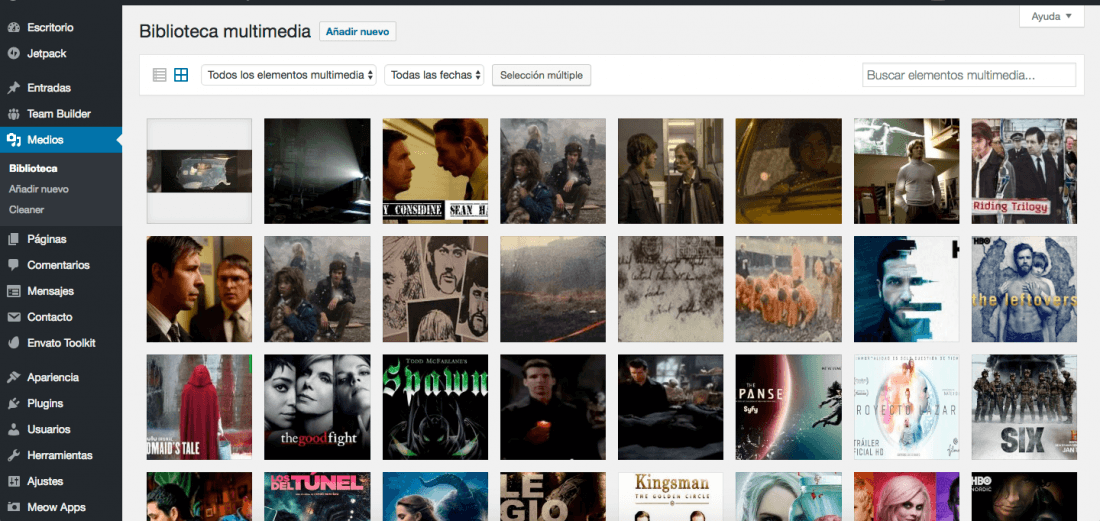1100x521 pixels.
Task: Click the Ajustes settings icon
Action: (x=13, y=481)
